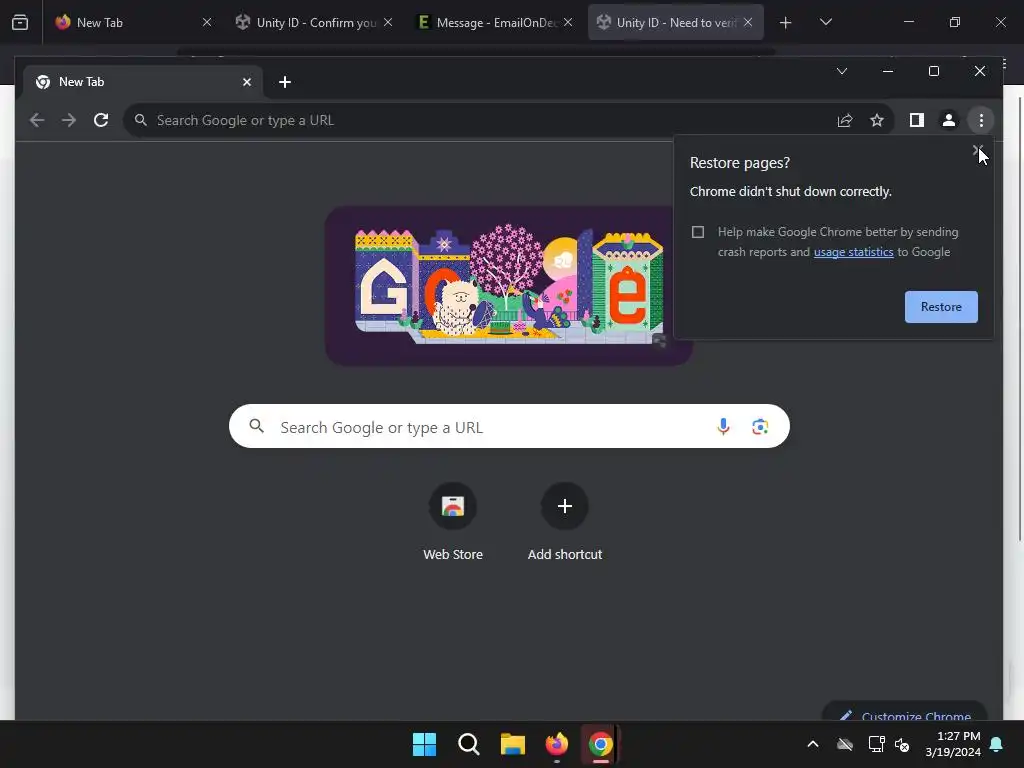Share this page icon in address bar
The width and height of the screenshot is (1024, 768).
point(844,120)
